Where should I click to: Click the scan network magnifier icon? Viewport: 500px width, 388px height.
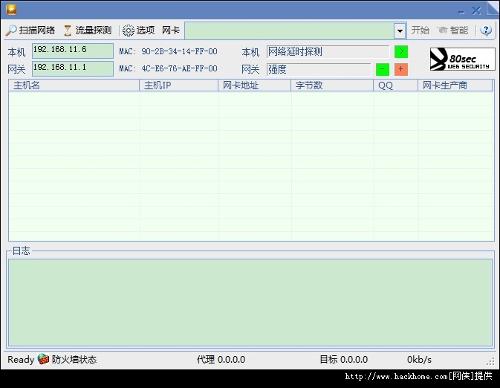click(11, 31)
